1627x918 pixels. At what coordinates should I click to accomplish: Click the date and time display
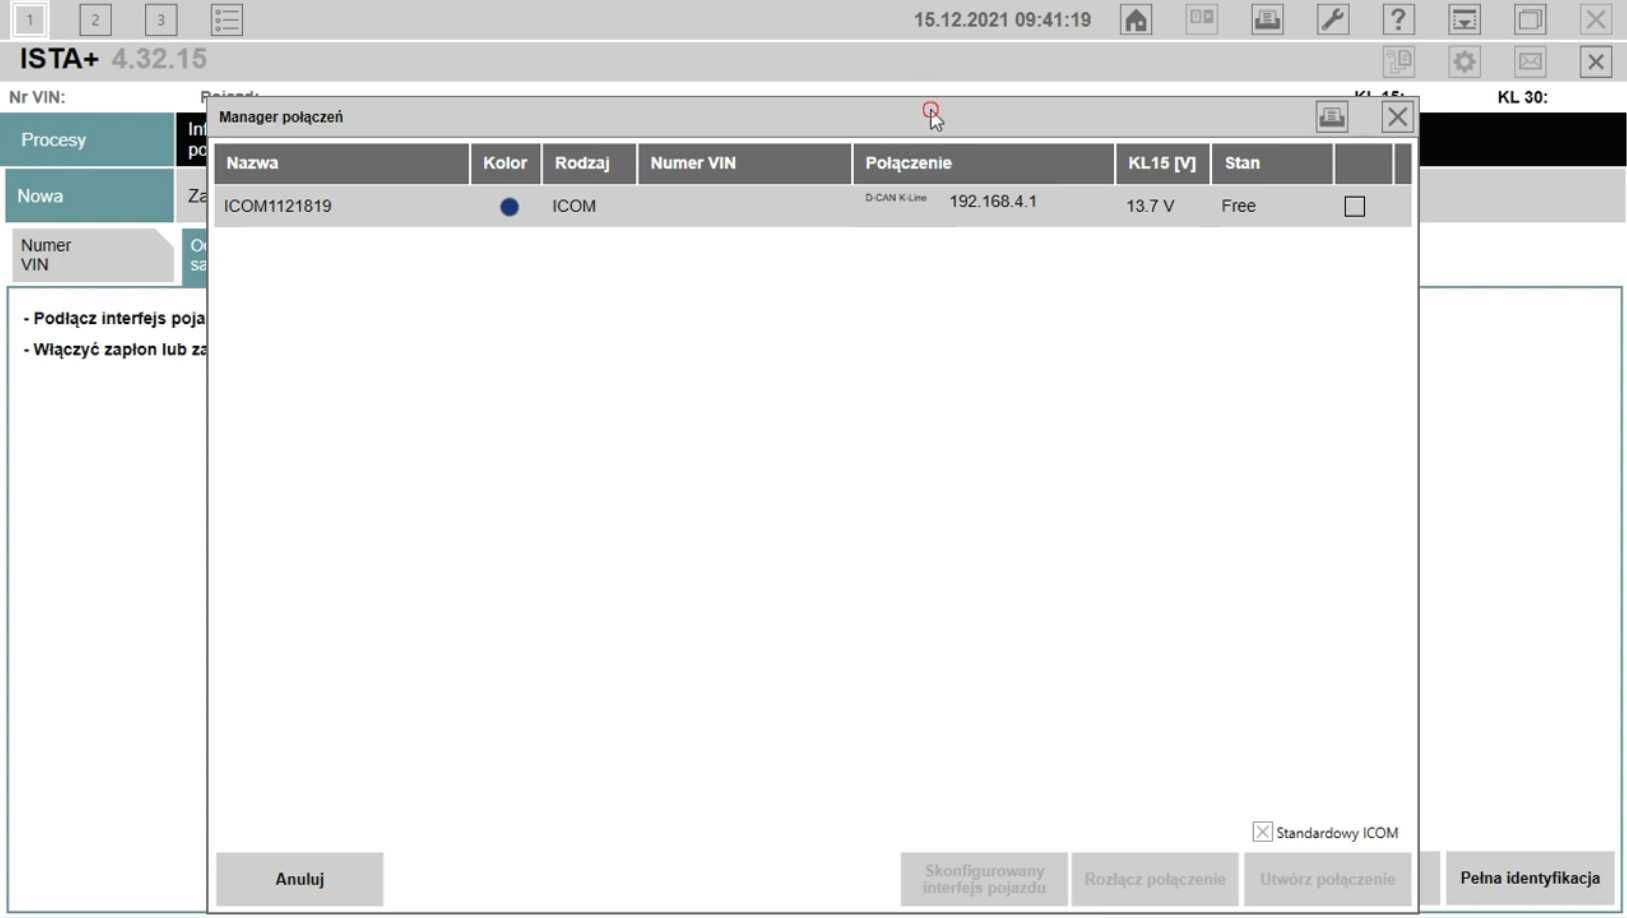pos(1002,20)
